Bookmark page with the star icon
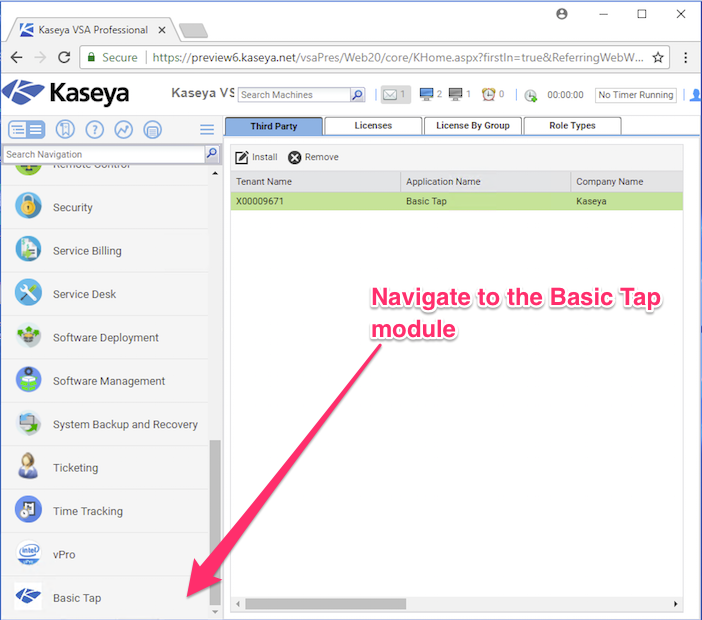702x620 pixels. coord(658,57)
